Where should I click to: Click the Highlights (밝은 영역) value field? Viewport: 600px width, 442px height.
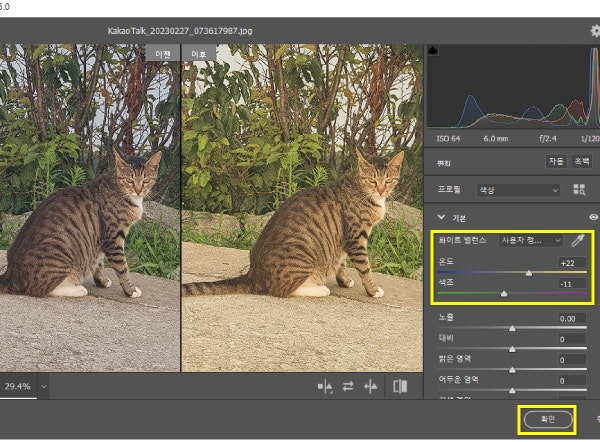click(572, 360)
